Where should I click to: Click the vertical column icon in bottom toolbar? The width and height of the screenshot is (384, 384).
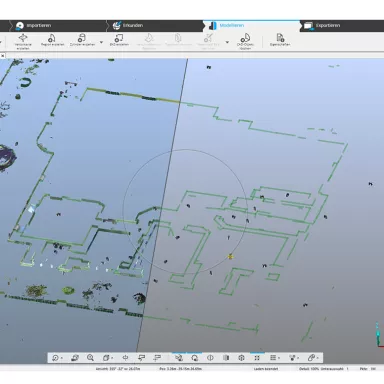click(x=226, y=358)
